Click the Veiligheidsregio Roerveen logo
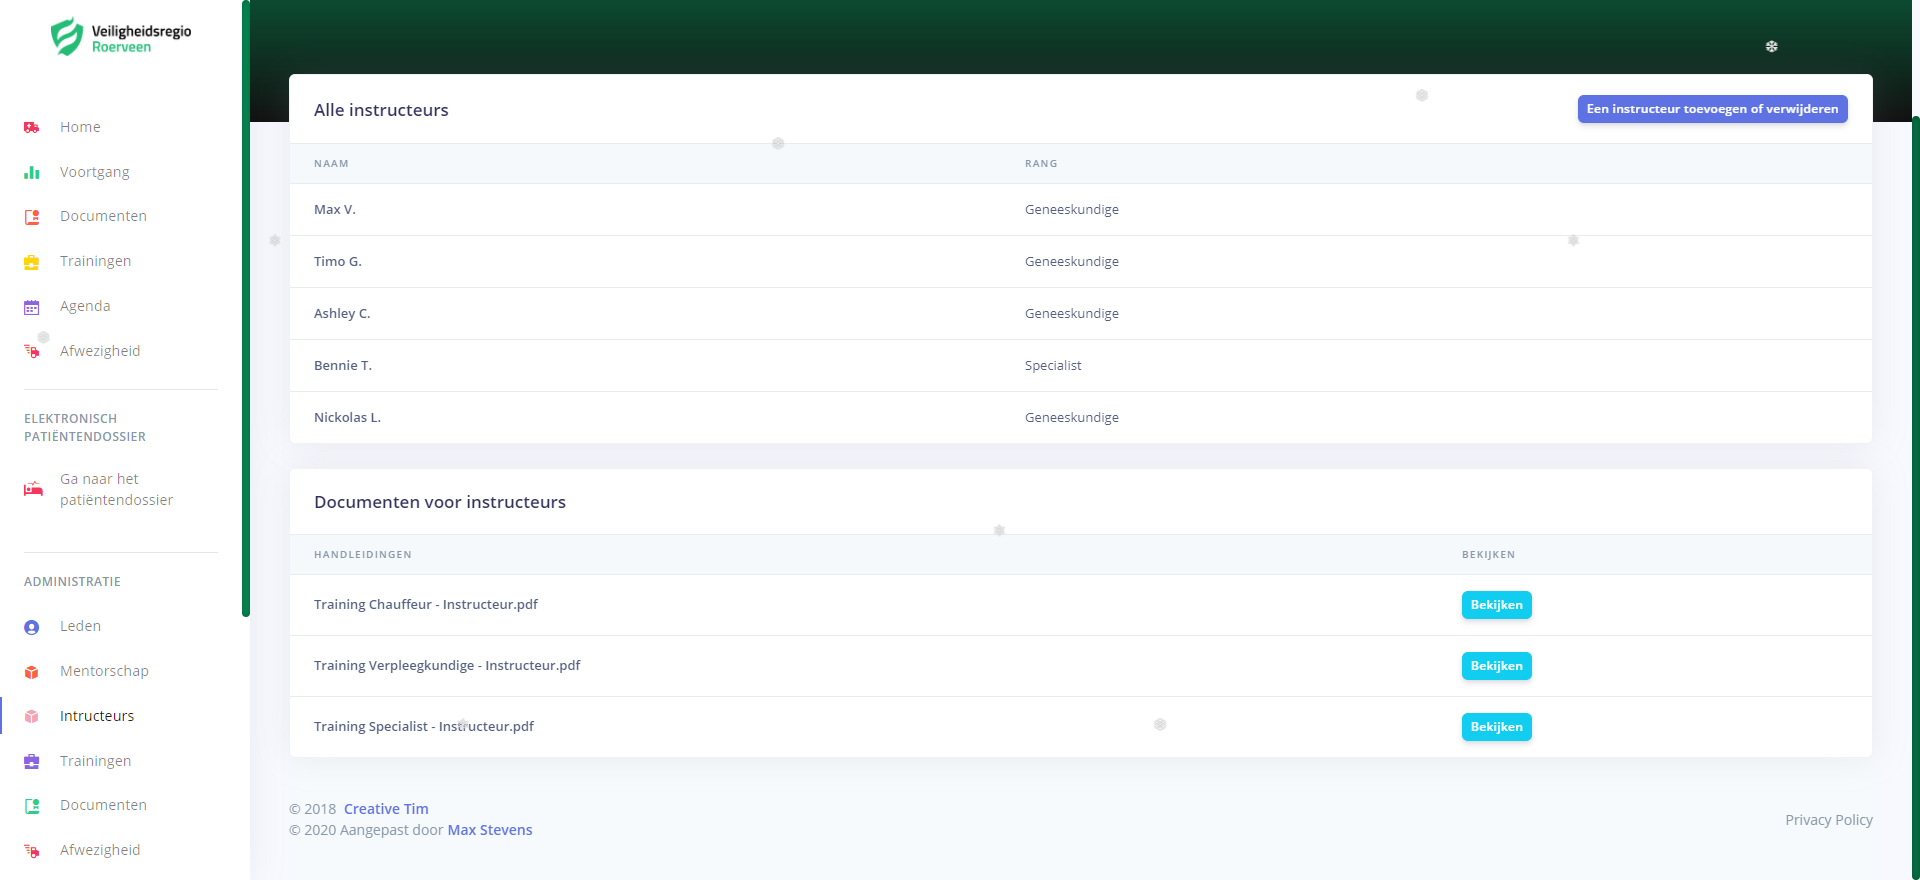The image size is (1920, 880). coord(121,38)
